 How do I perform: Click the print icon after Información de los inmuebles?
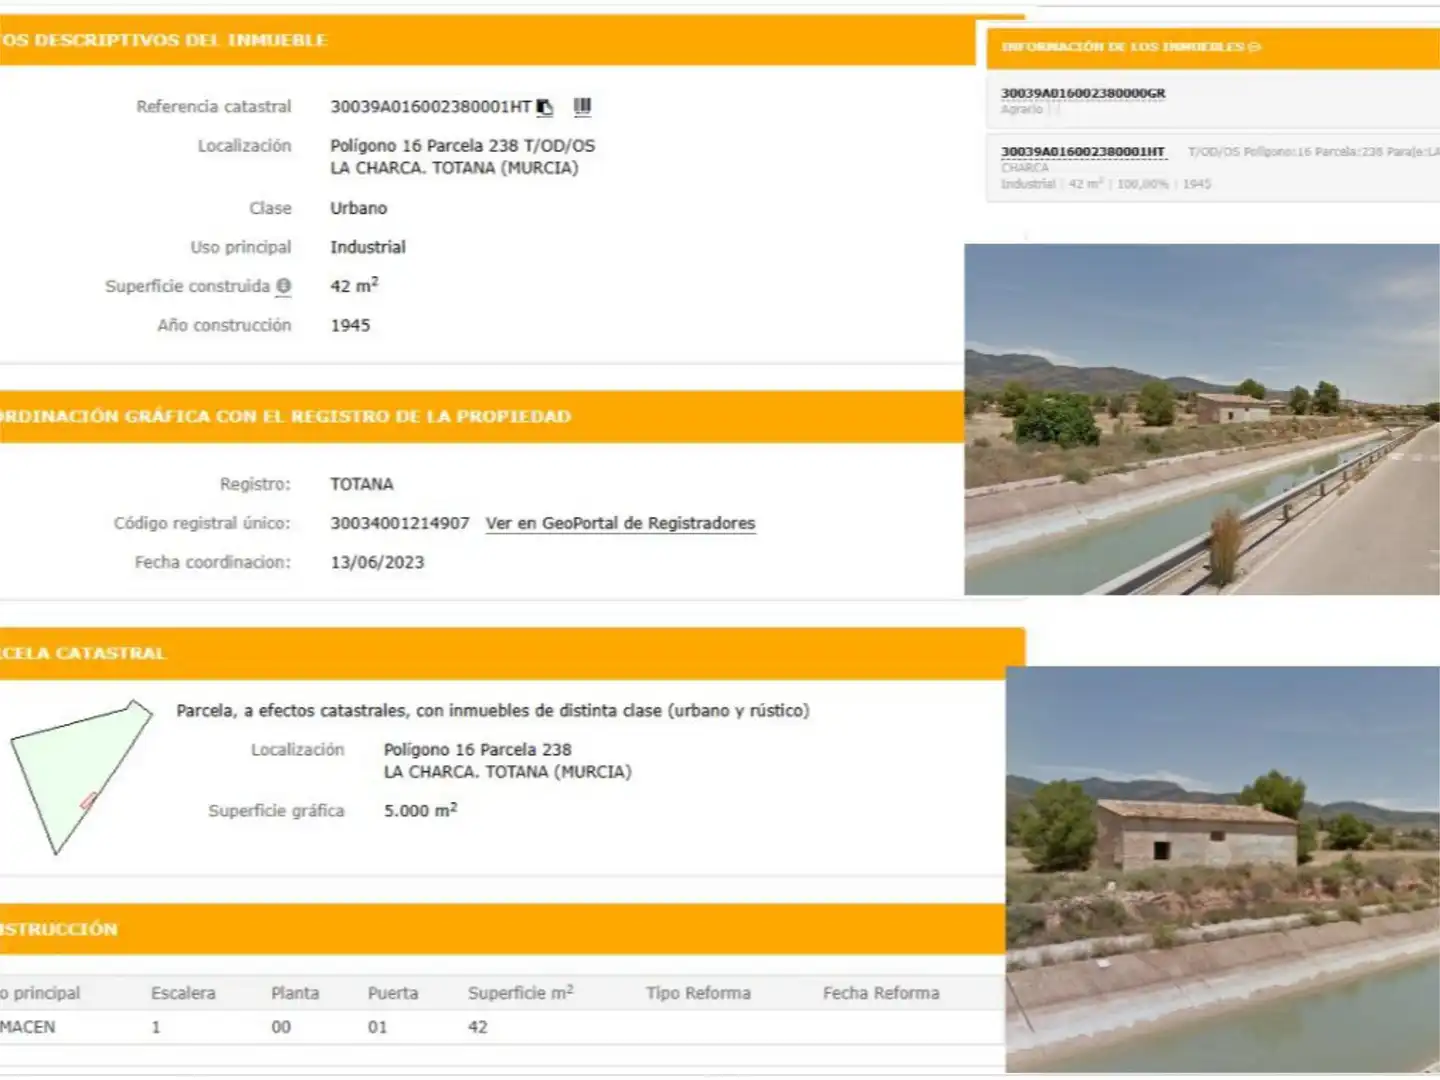tap(1255, 47)
